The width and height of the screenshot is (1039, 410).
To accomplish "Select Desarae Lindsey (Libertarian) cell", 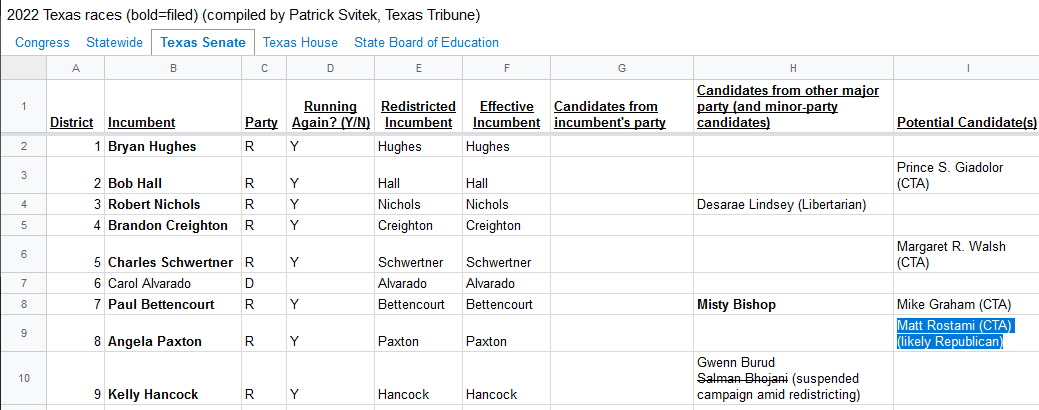I will point(793,204).
